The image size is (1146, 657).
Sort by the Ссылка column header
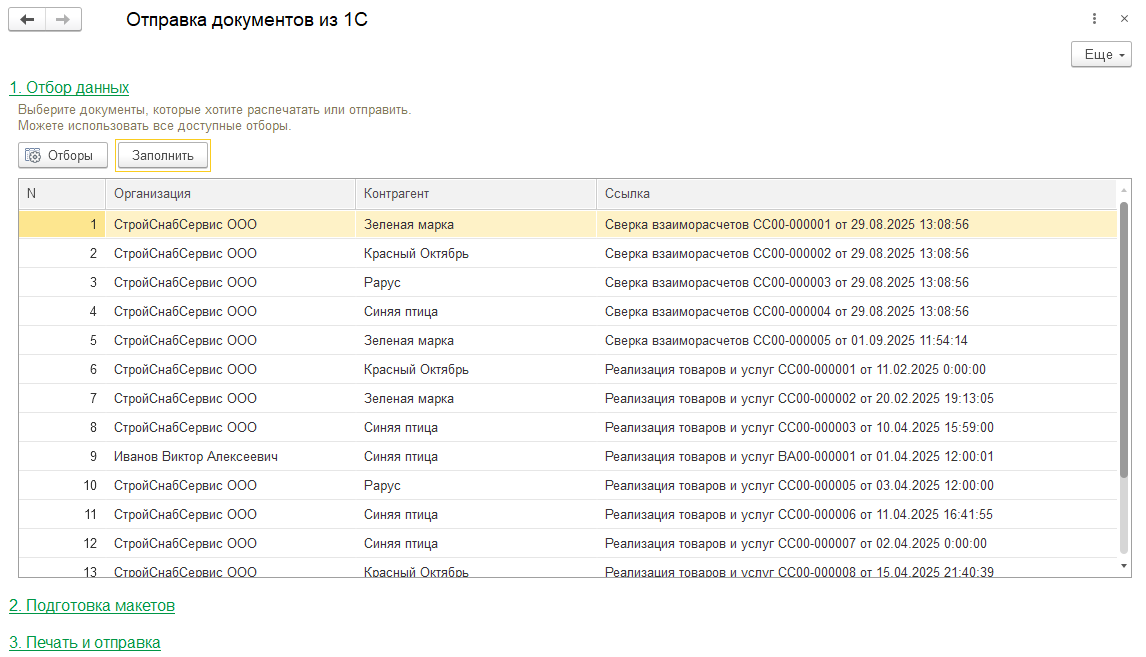pos(857,194)
